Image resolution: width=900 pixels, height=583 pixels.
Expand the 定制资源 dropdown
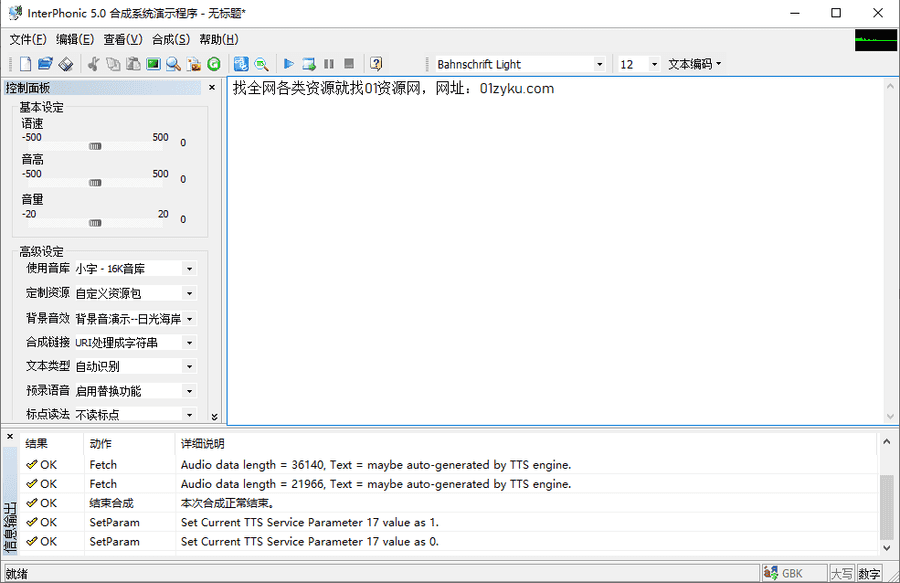[189, 293]
